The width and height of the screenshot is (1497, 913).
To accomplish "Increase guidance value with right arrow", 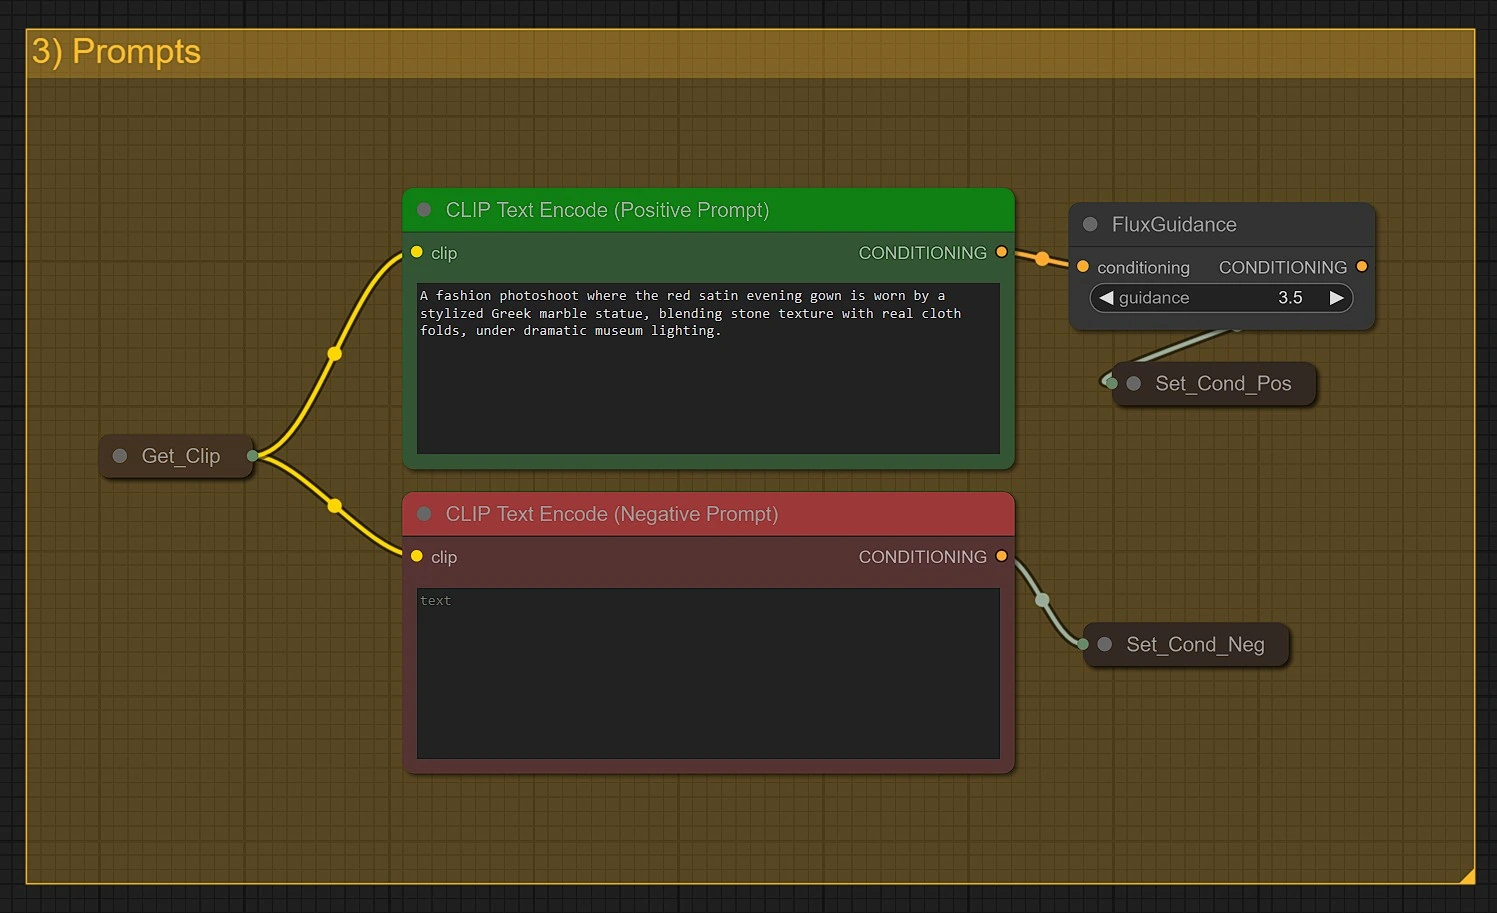I will [x=1336, y=298].
